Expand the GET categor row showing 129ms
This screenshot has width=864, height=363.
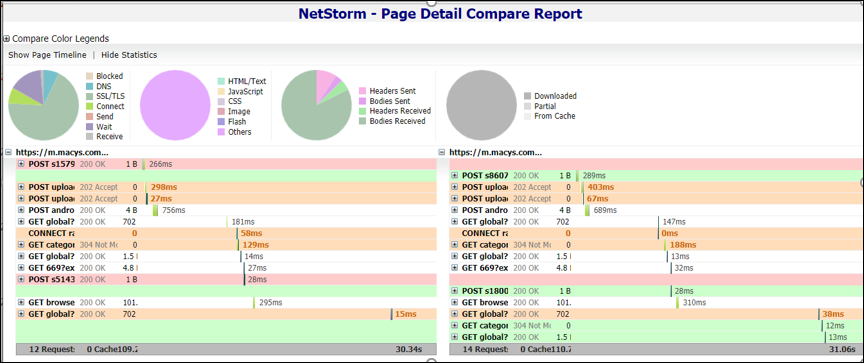click(x=21, y=245)
